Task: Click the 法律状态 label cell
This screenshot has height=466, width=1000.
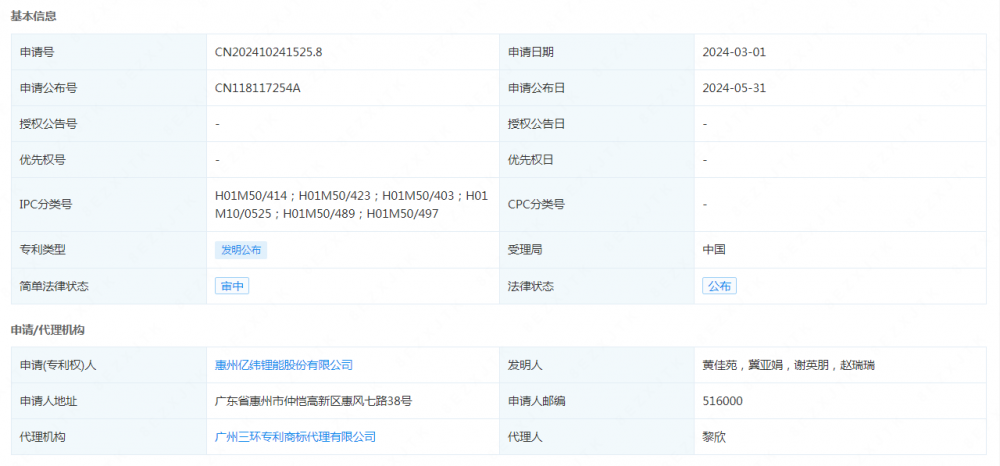Action: [x=597, y=286]
